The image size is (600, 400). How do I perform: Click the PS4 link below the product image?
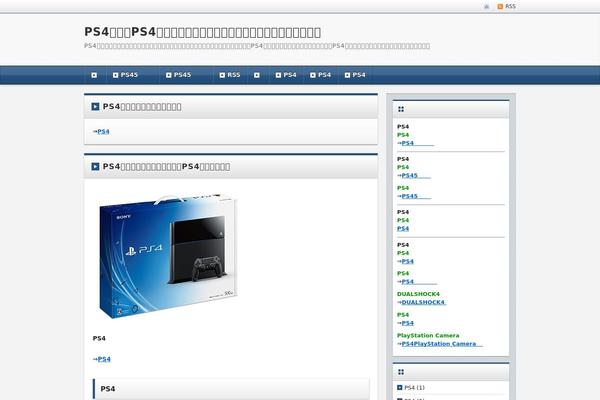104,358
